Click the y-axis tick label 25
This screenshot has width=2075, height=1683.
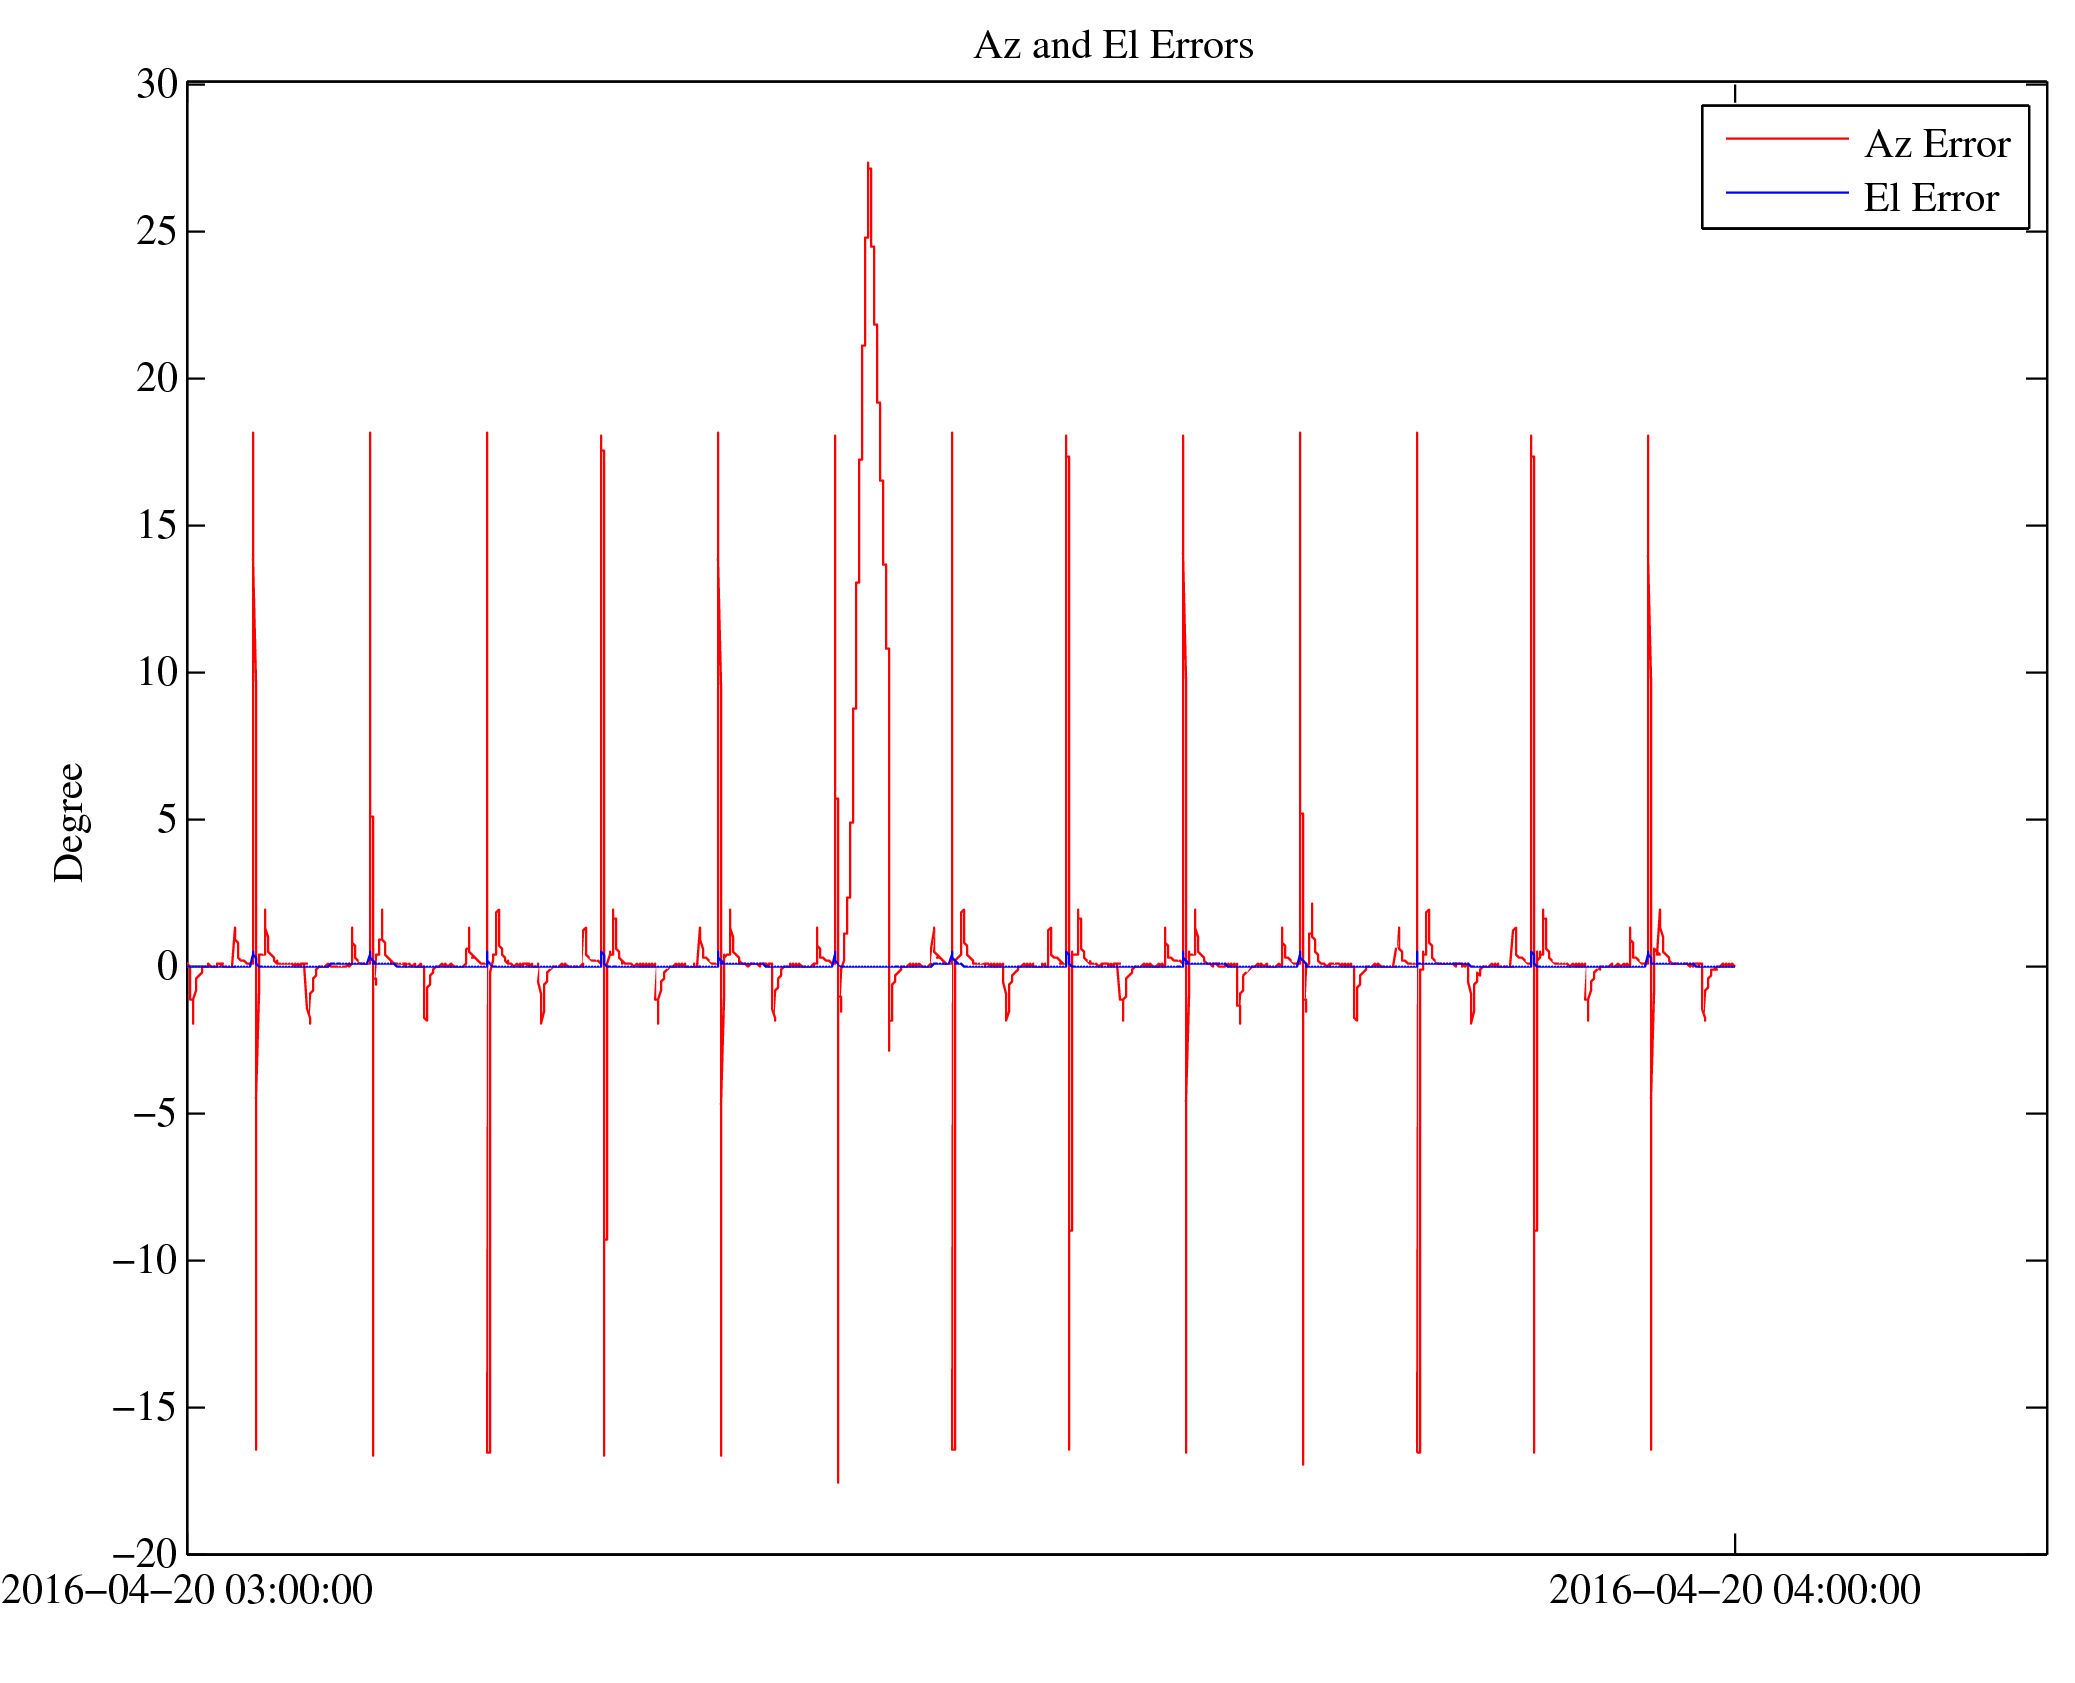(157, 231)
